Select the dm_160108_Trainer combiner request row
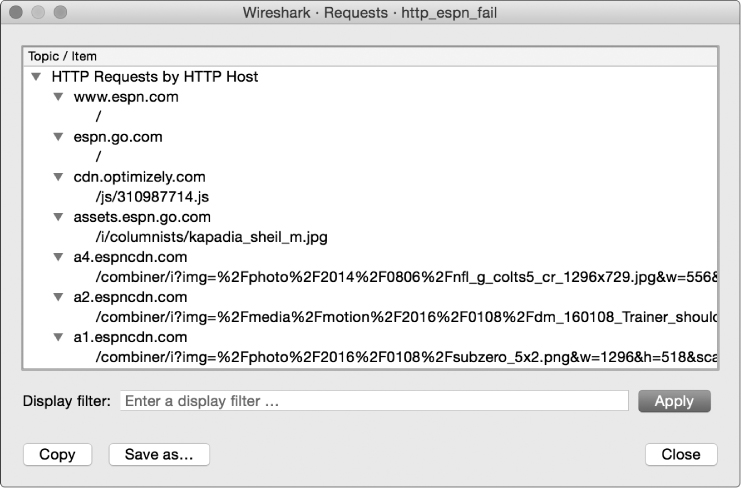 tap(370, 317)
